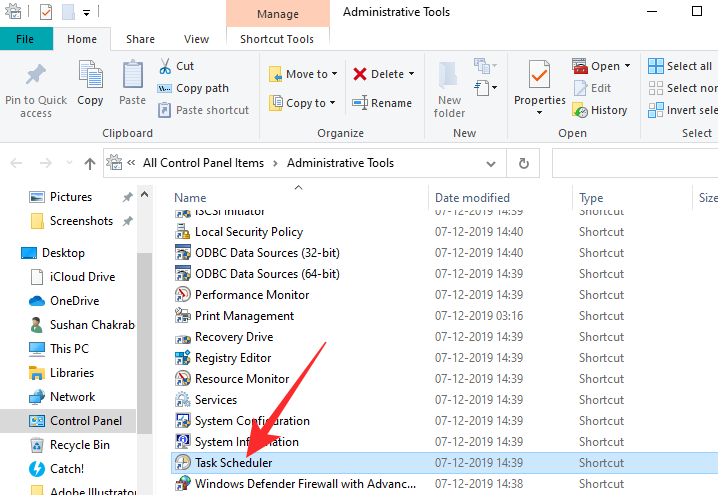Click the History icon in Open group

pos(581,110)
